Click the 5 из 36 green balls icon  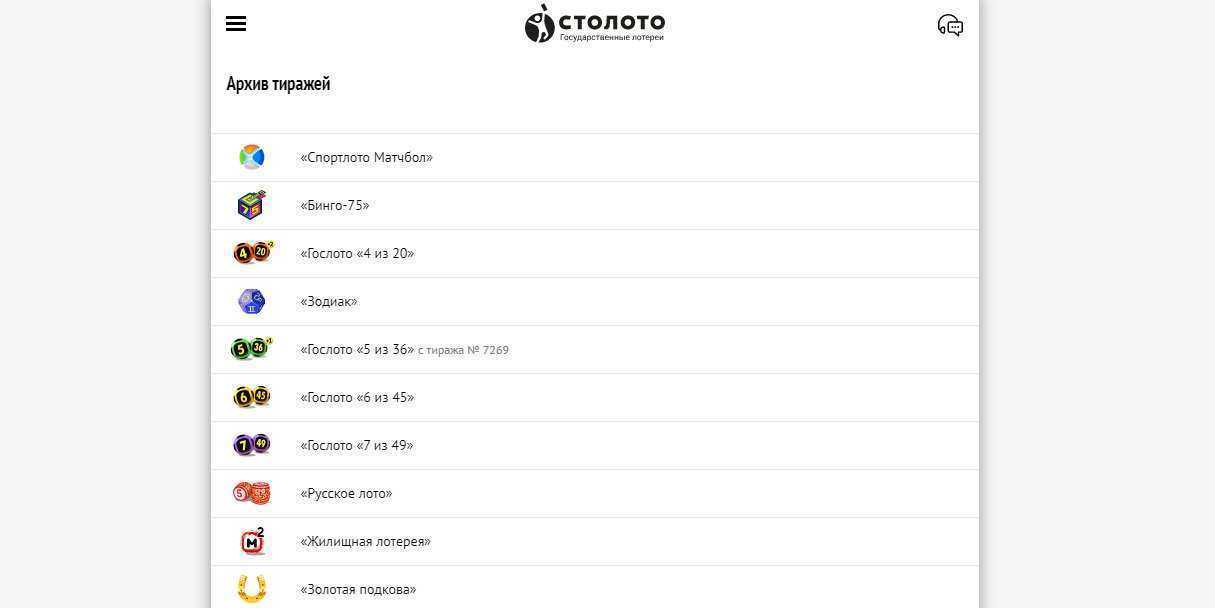[x=252, y=349]
